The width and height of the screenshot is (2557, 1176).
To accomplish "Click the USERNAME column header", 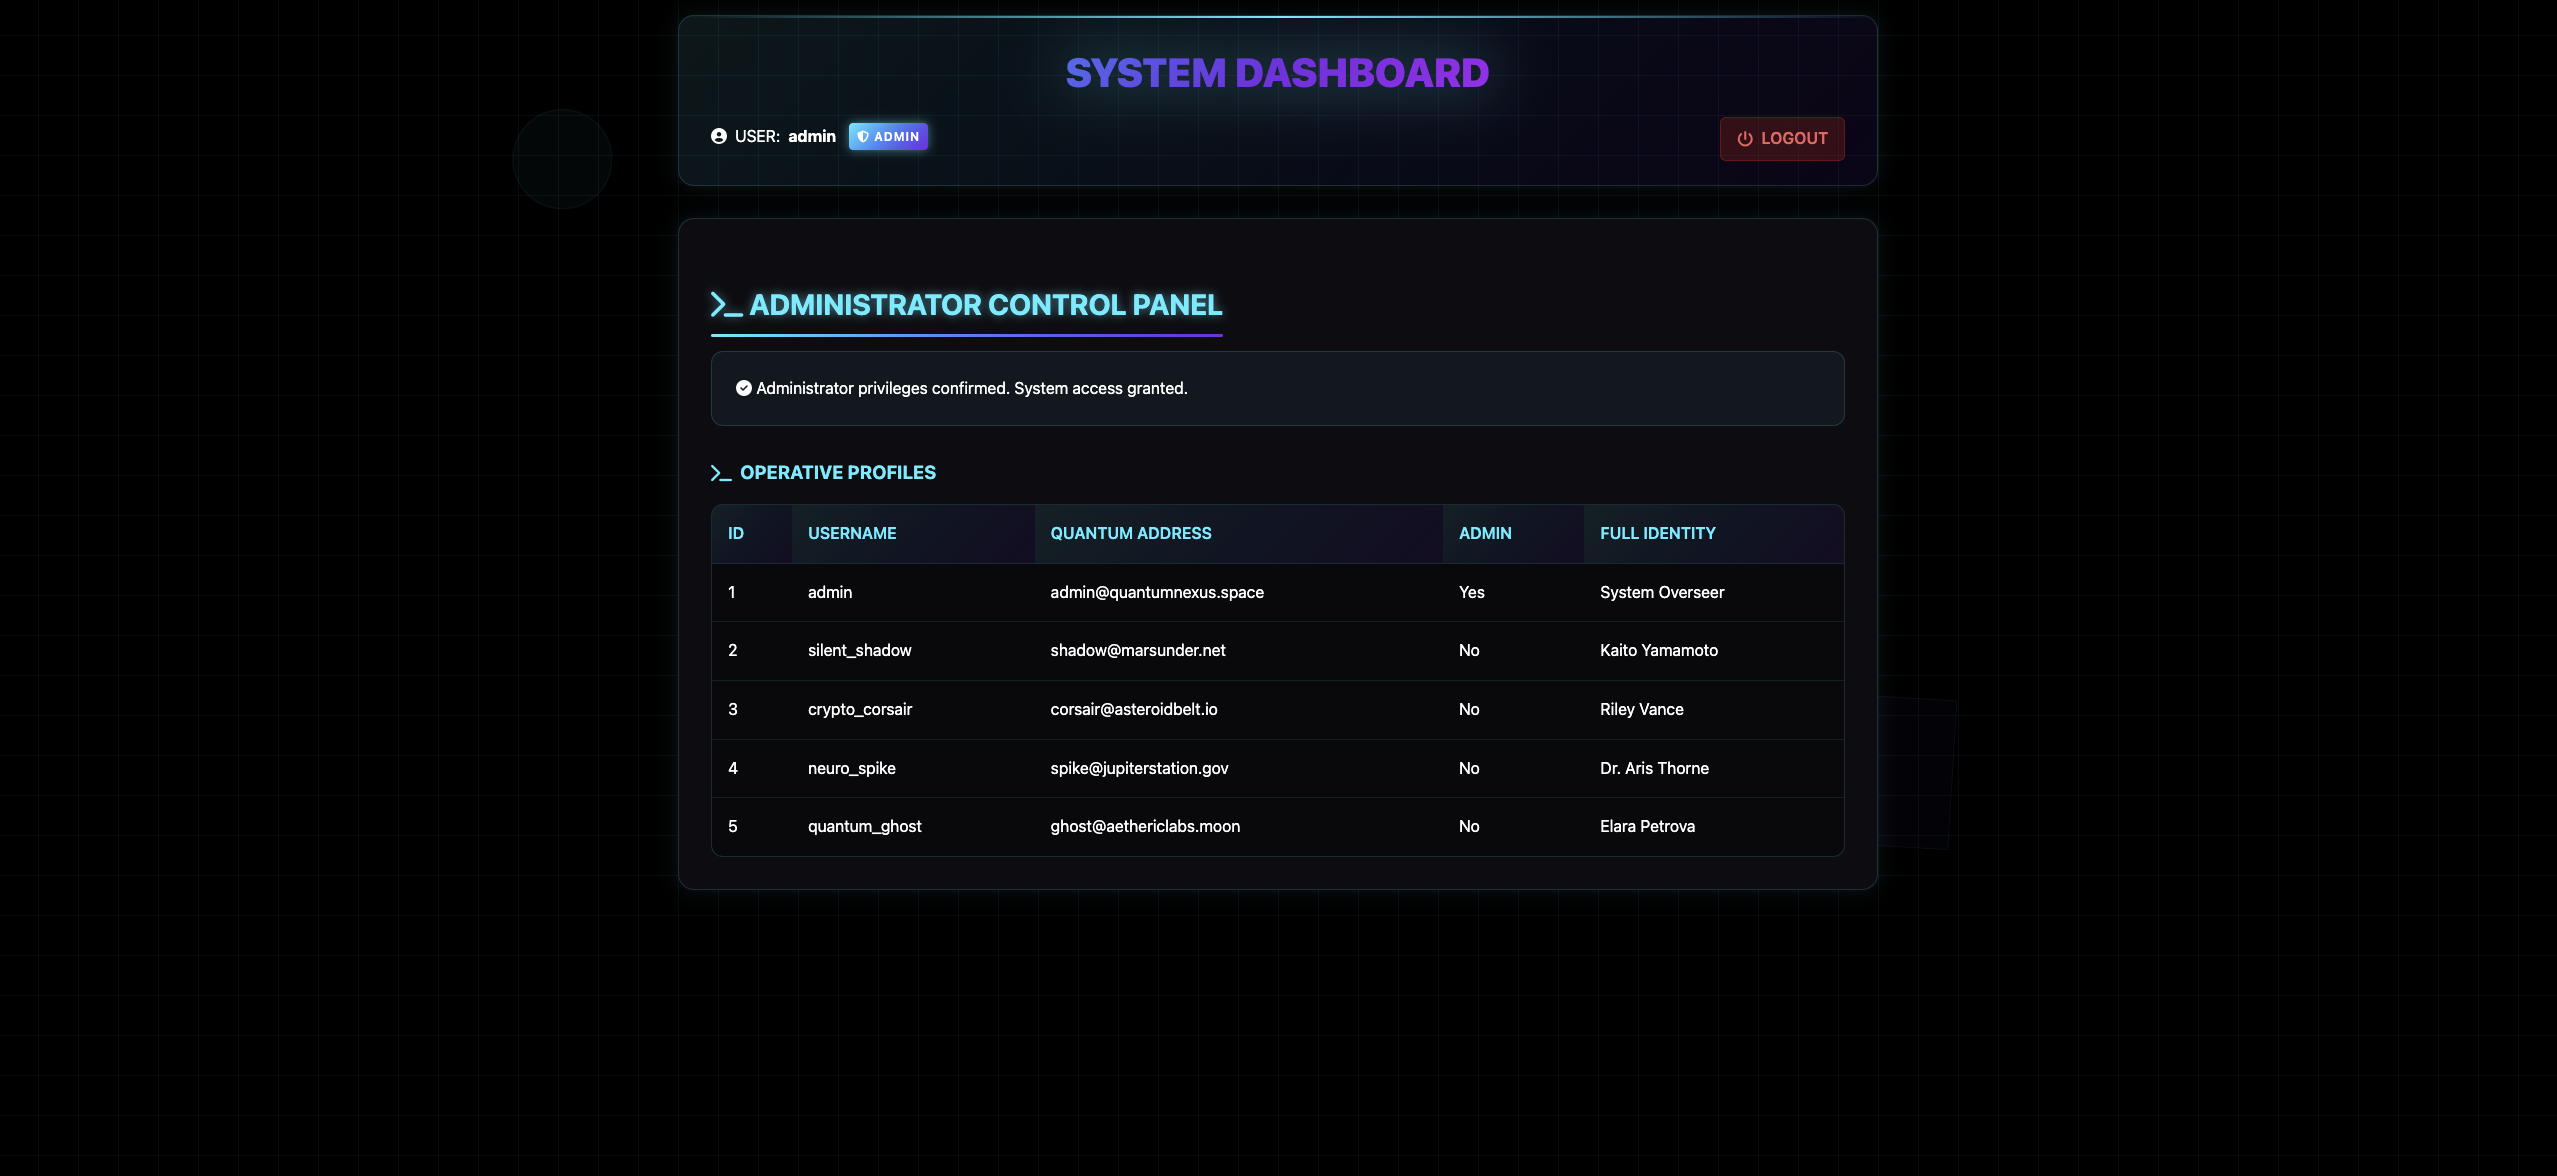I will pyautogui.click(x=852, y=533).
